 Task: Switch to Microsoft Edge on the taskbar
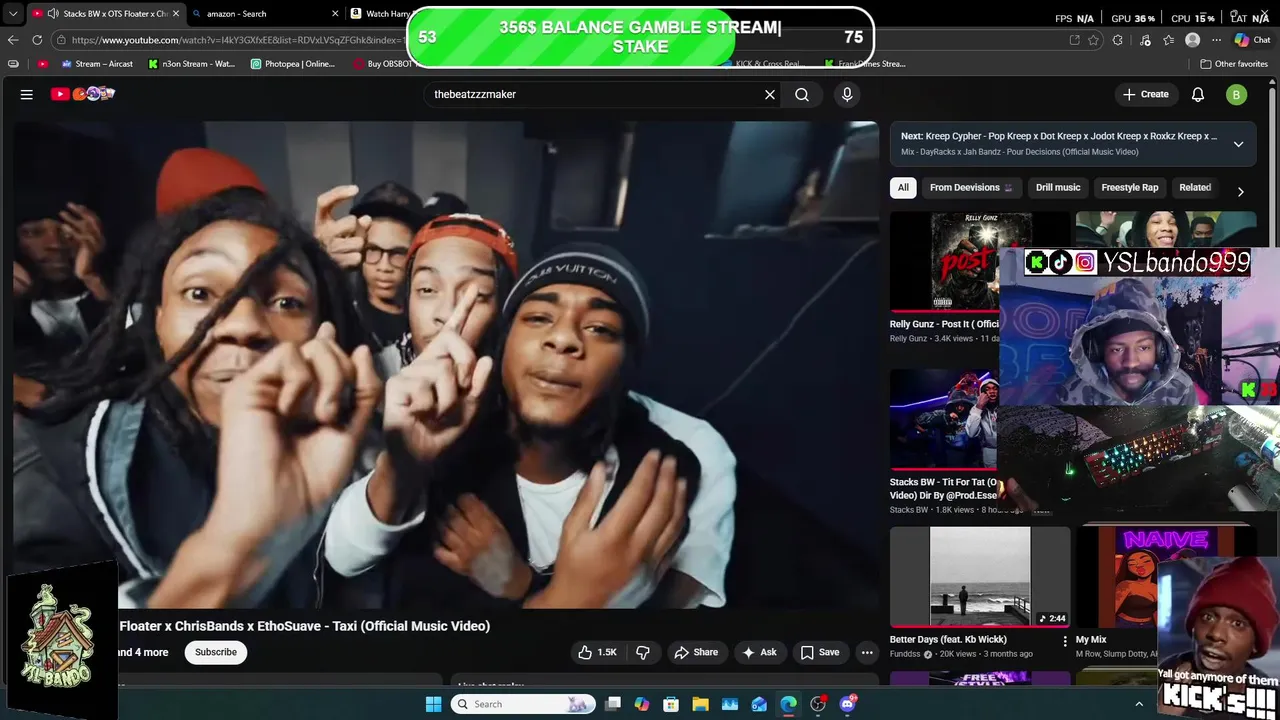(789, 704)
